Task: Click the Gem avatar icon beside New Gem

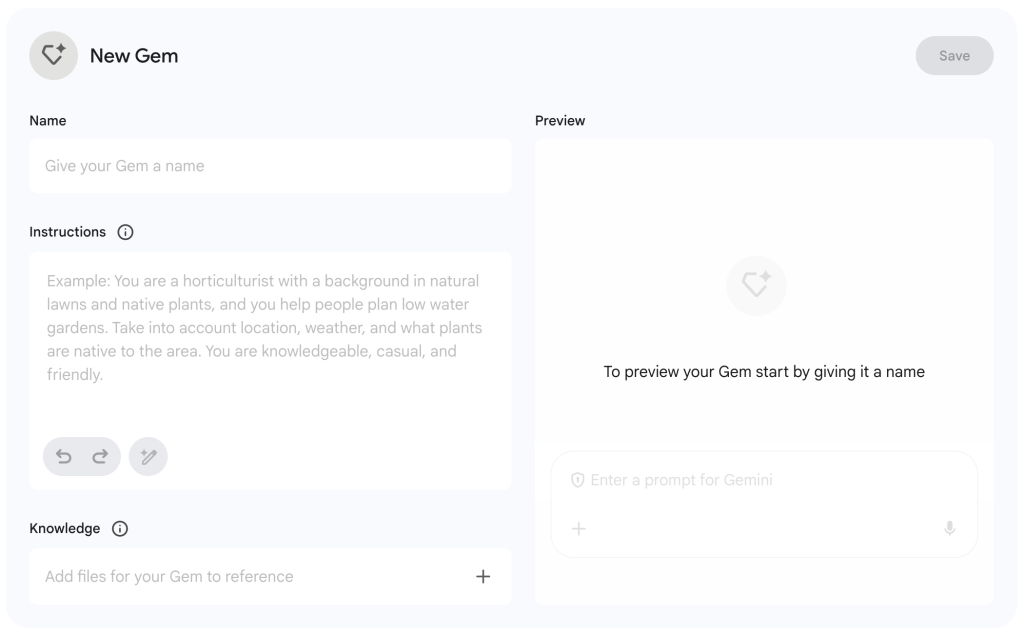Action: point(53,56)
